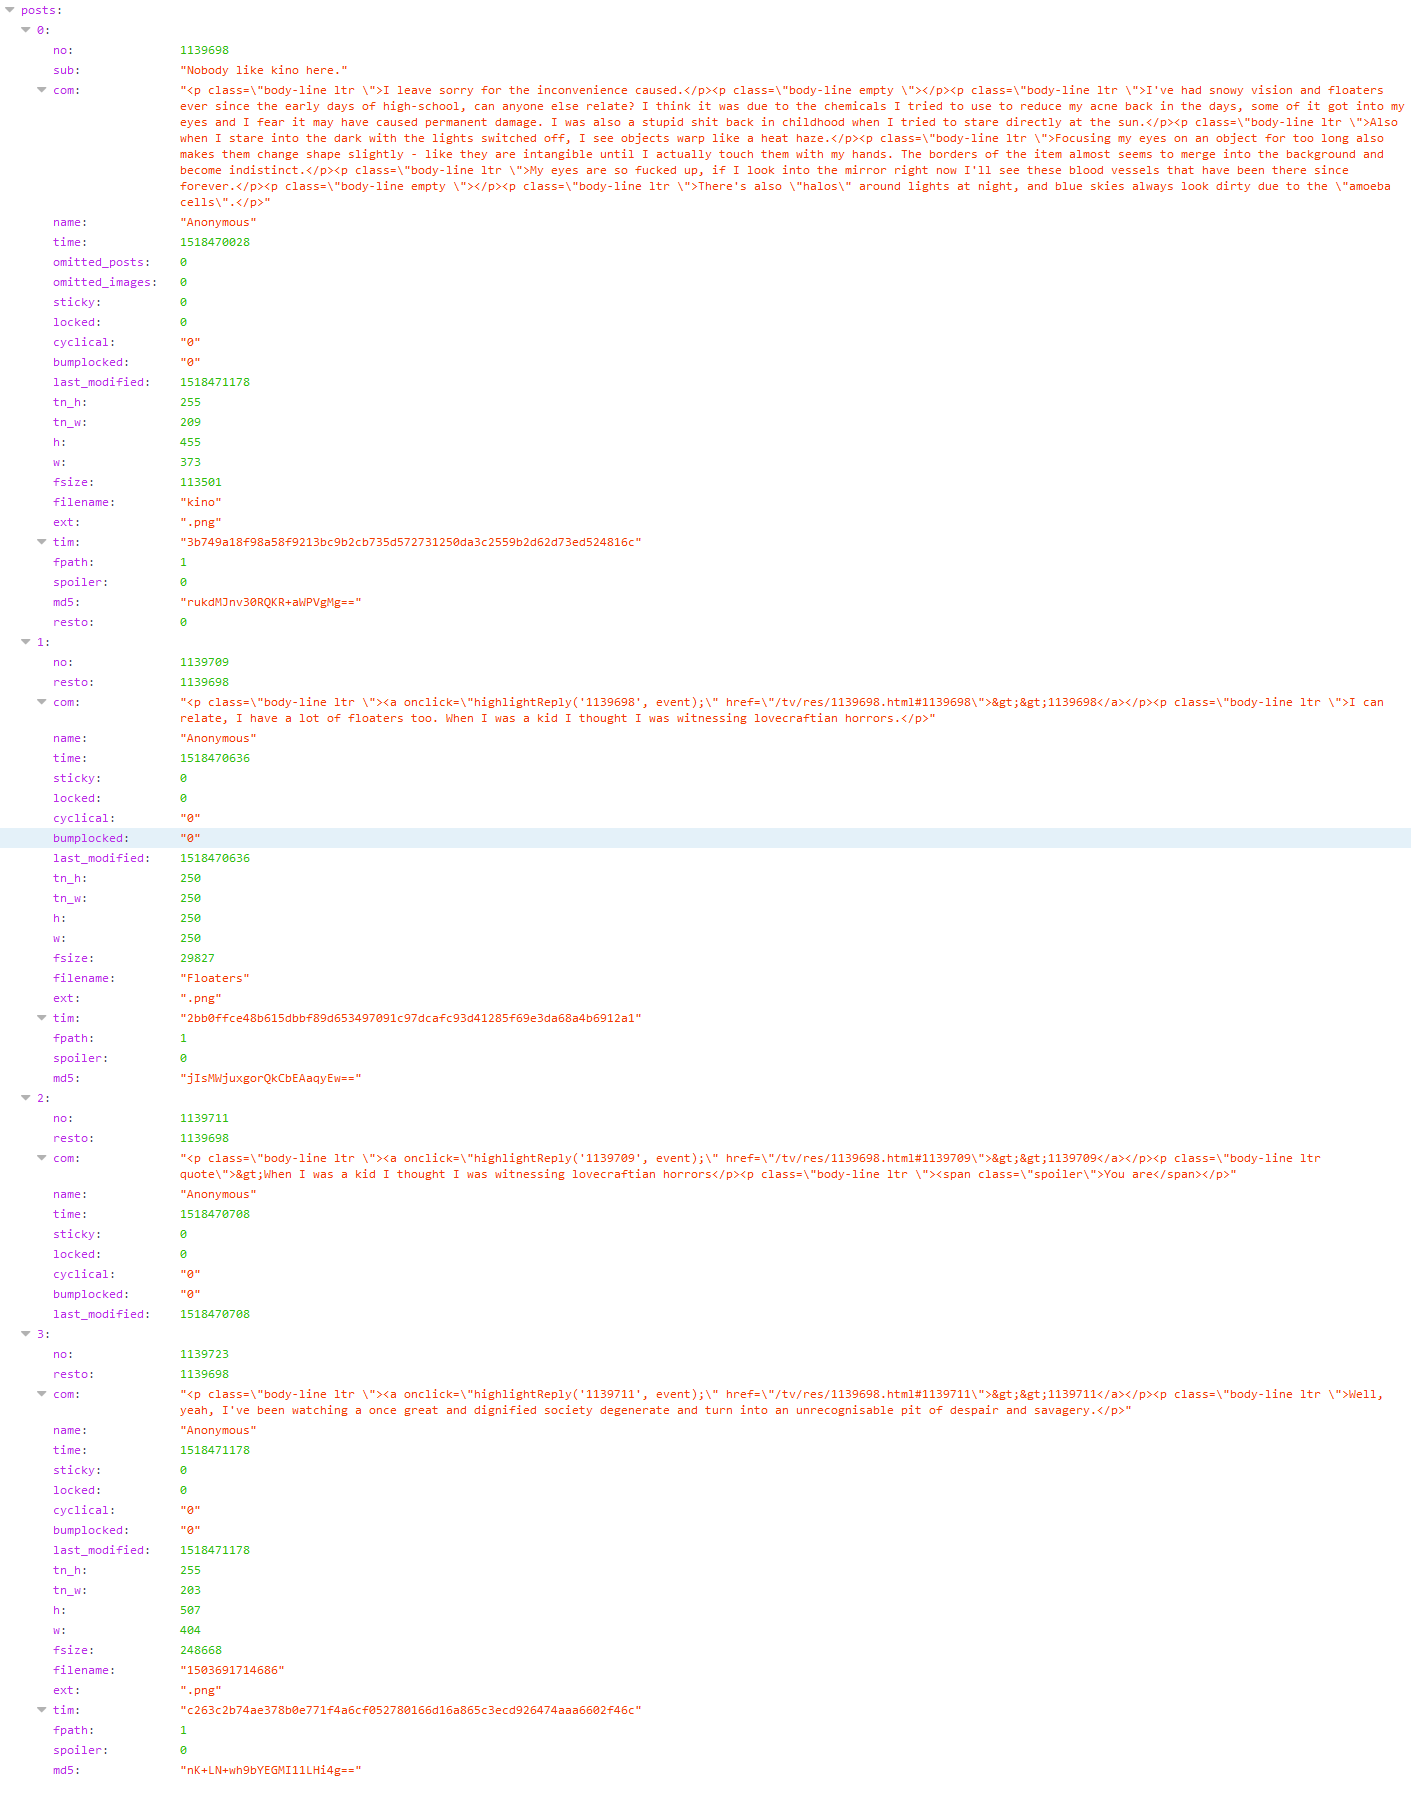Select tim hash starting with 2bb0ffce
This screenshot has width=1411, height=1808.
pos(411,1018)
